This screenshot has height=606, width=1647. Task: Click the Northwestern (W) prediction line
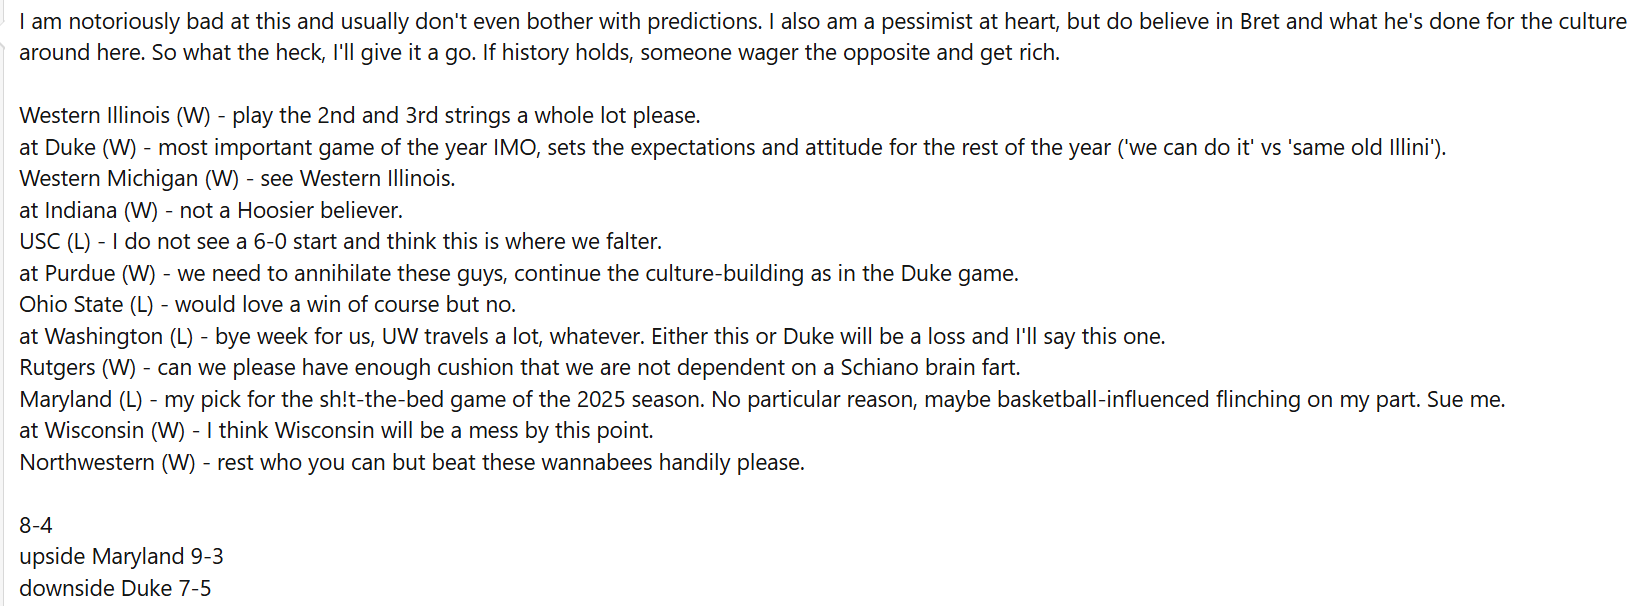[x=411, y=463]
